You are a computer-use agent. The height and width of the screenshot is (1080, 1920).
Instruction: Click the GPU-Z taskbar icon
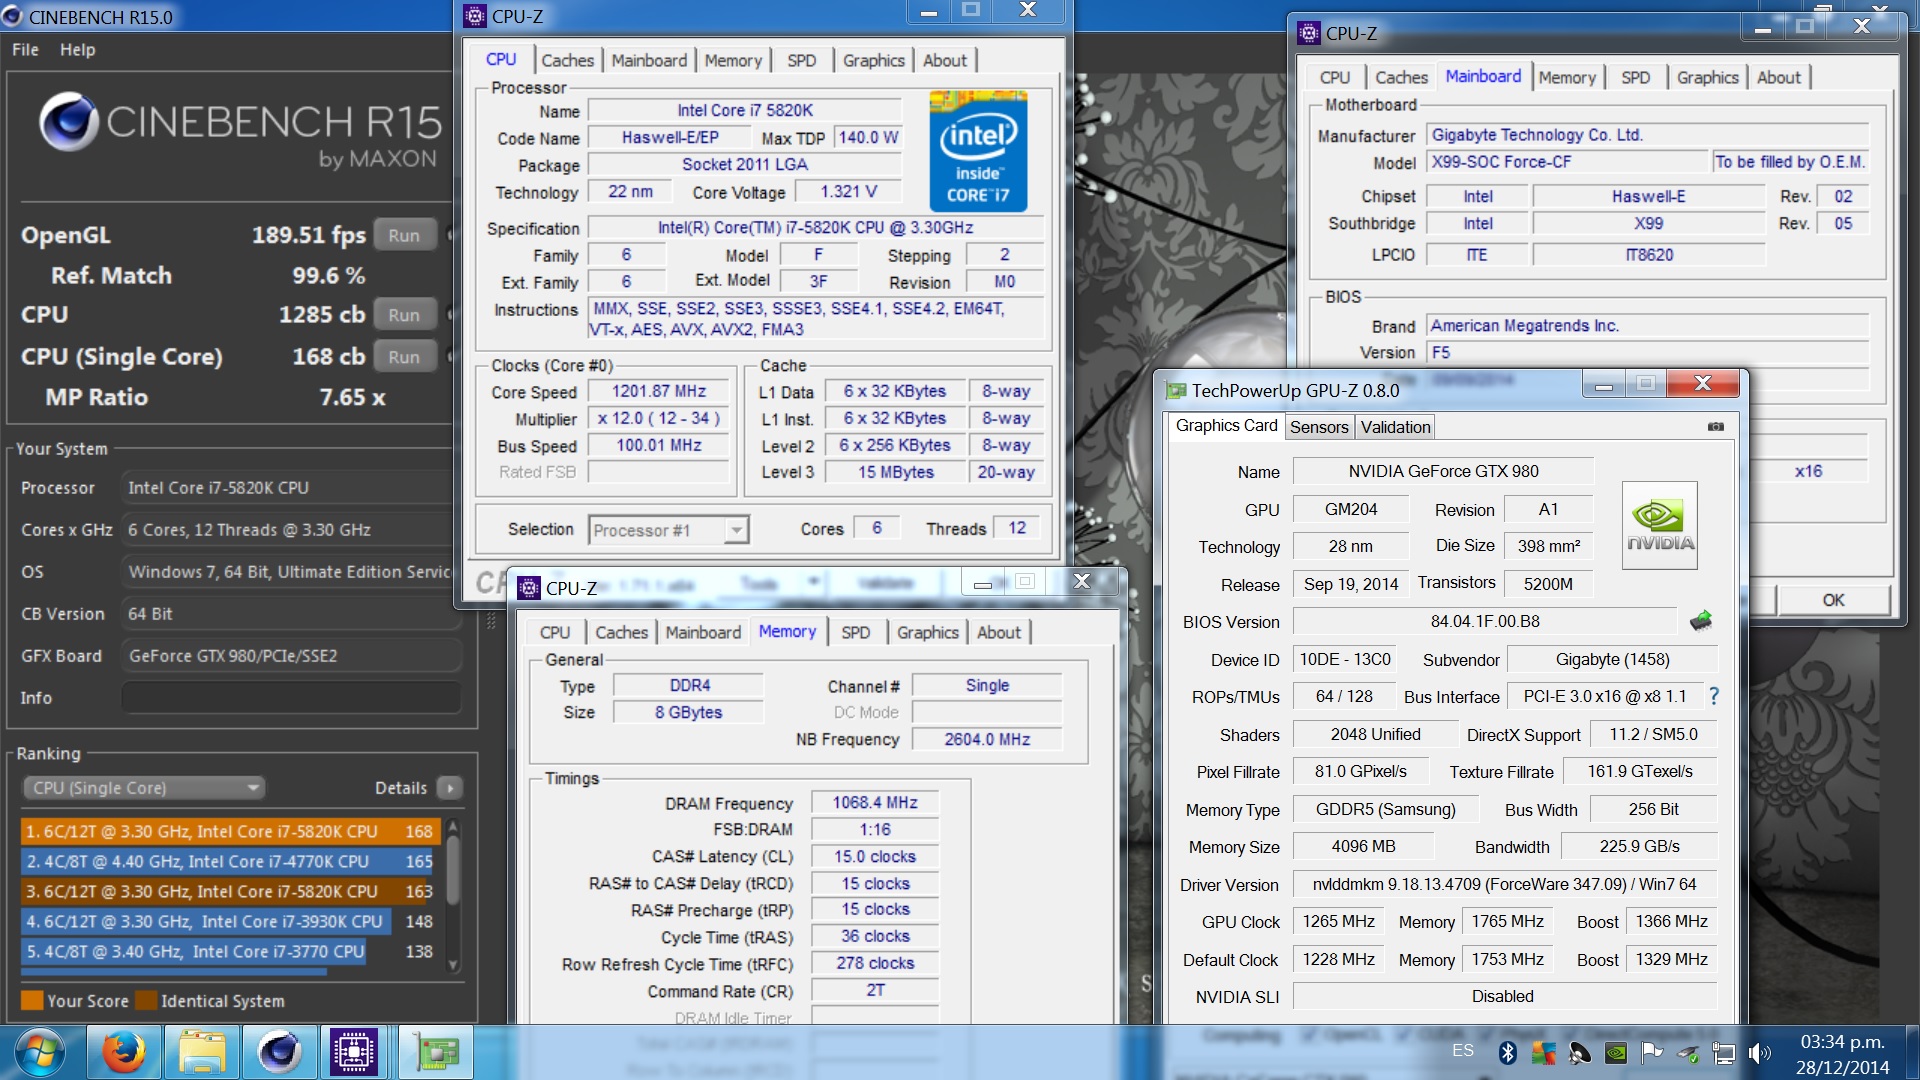click(437, 1052)
